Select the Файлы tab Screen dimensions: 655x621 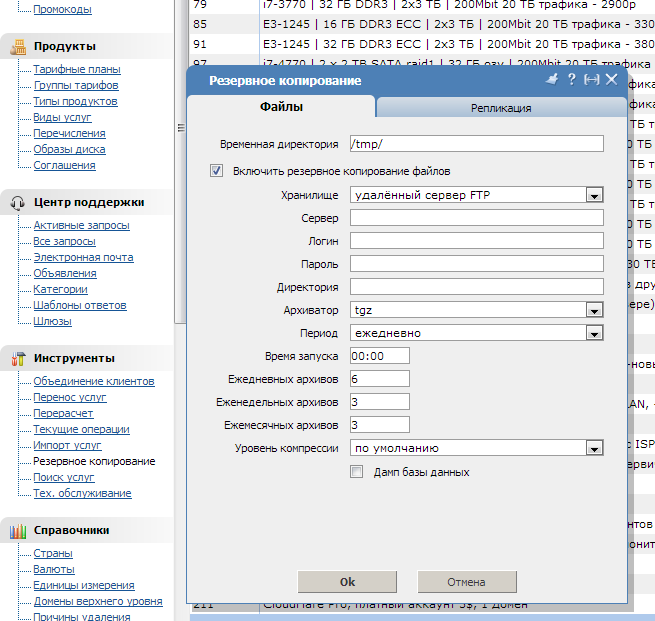tap(282, 107)
